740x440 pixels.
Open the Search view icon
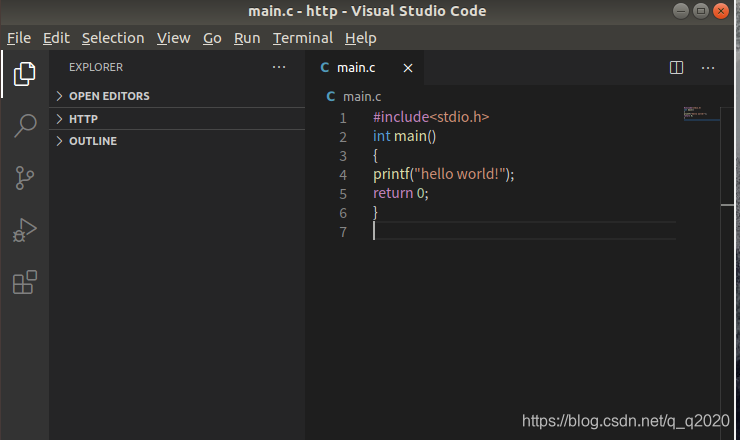tap(25, 126)
